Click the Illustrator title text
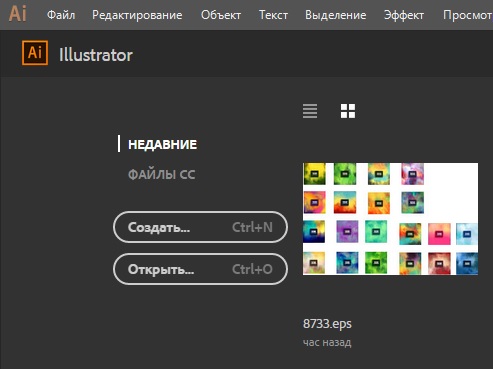 [x=96, y=55]
